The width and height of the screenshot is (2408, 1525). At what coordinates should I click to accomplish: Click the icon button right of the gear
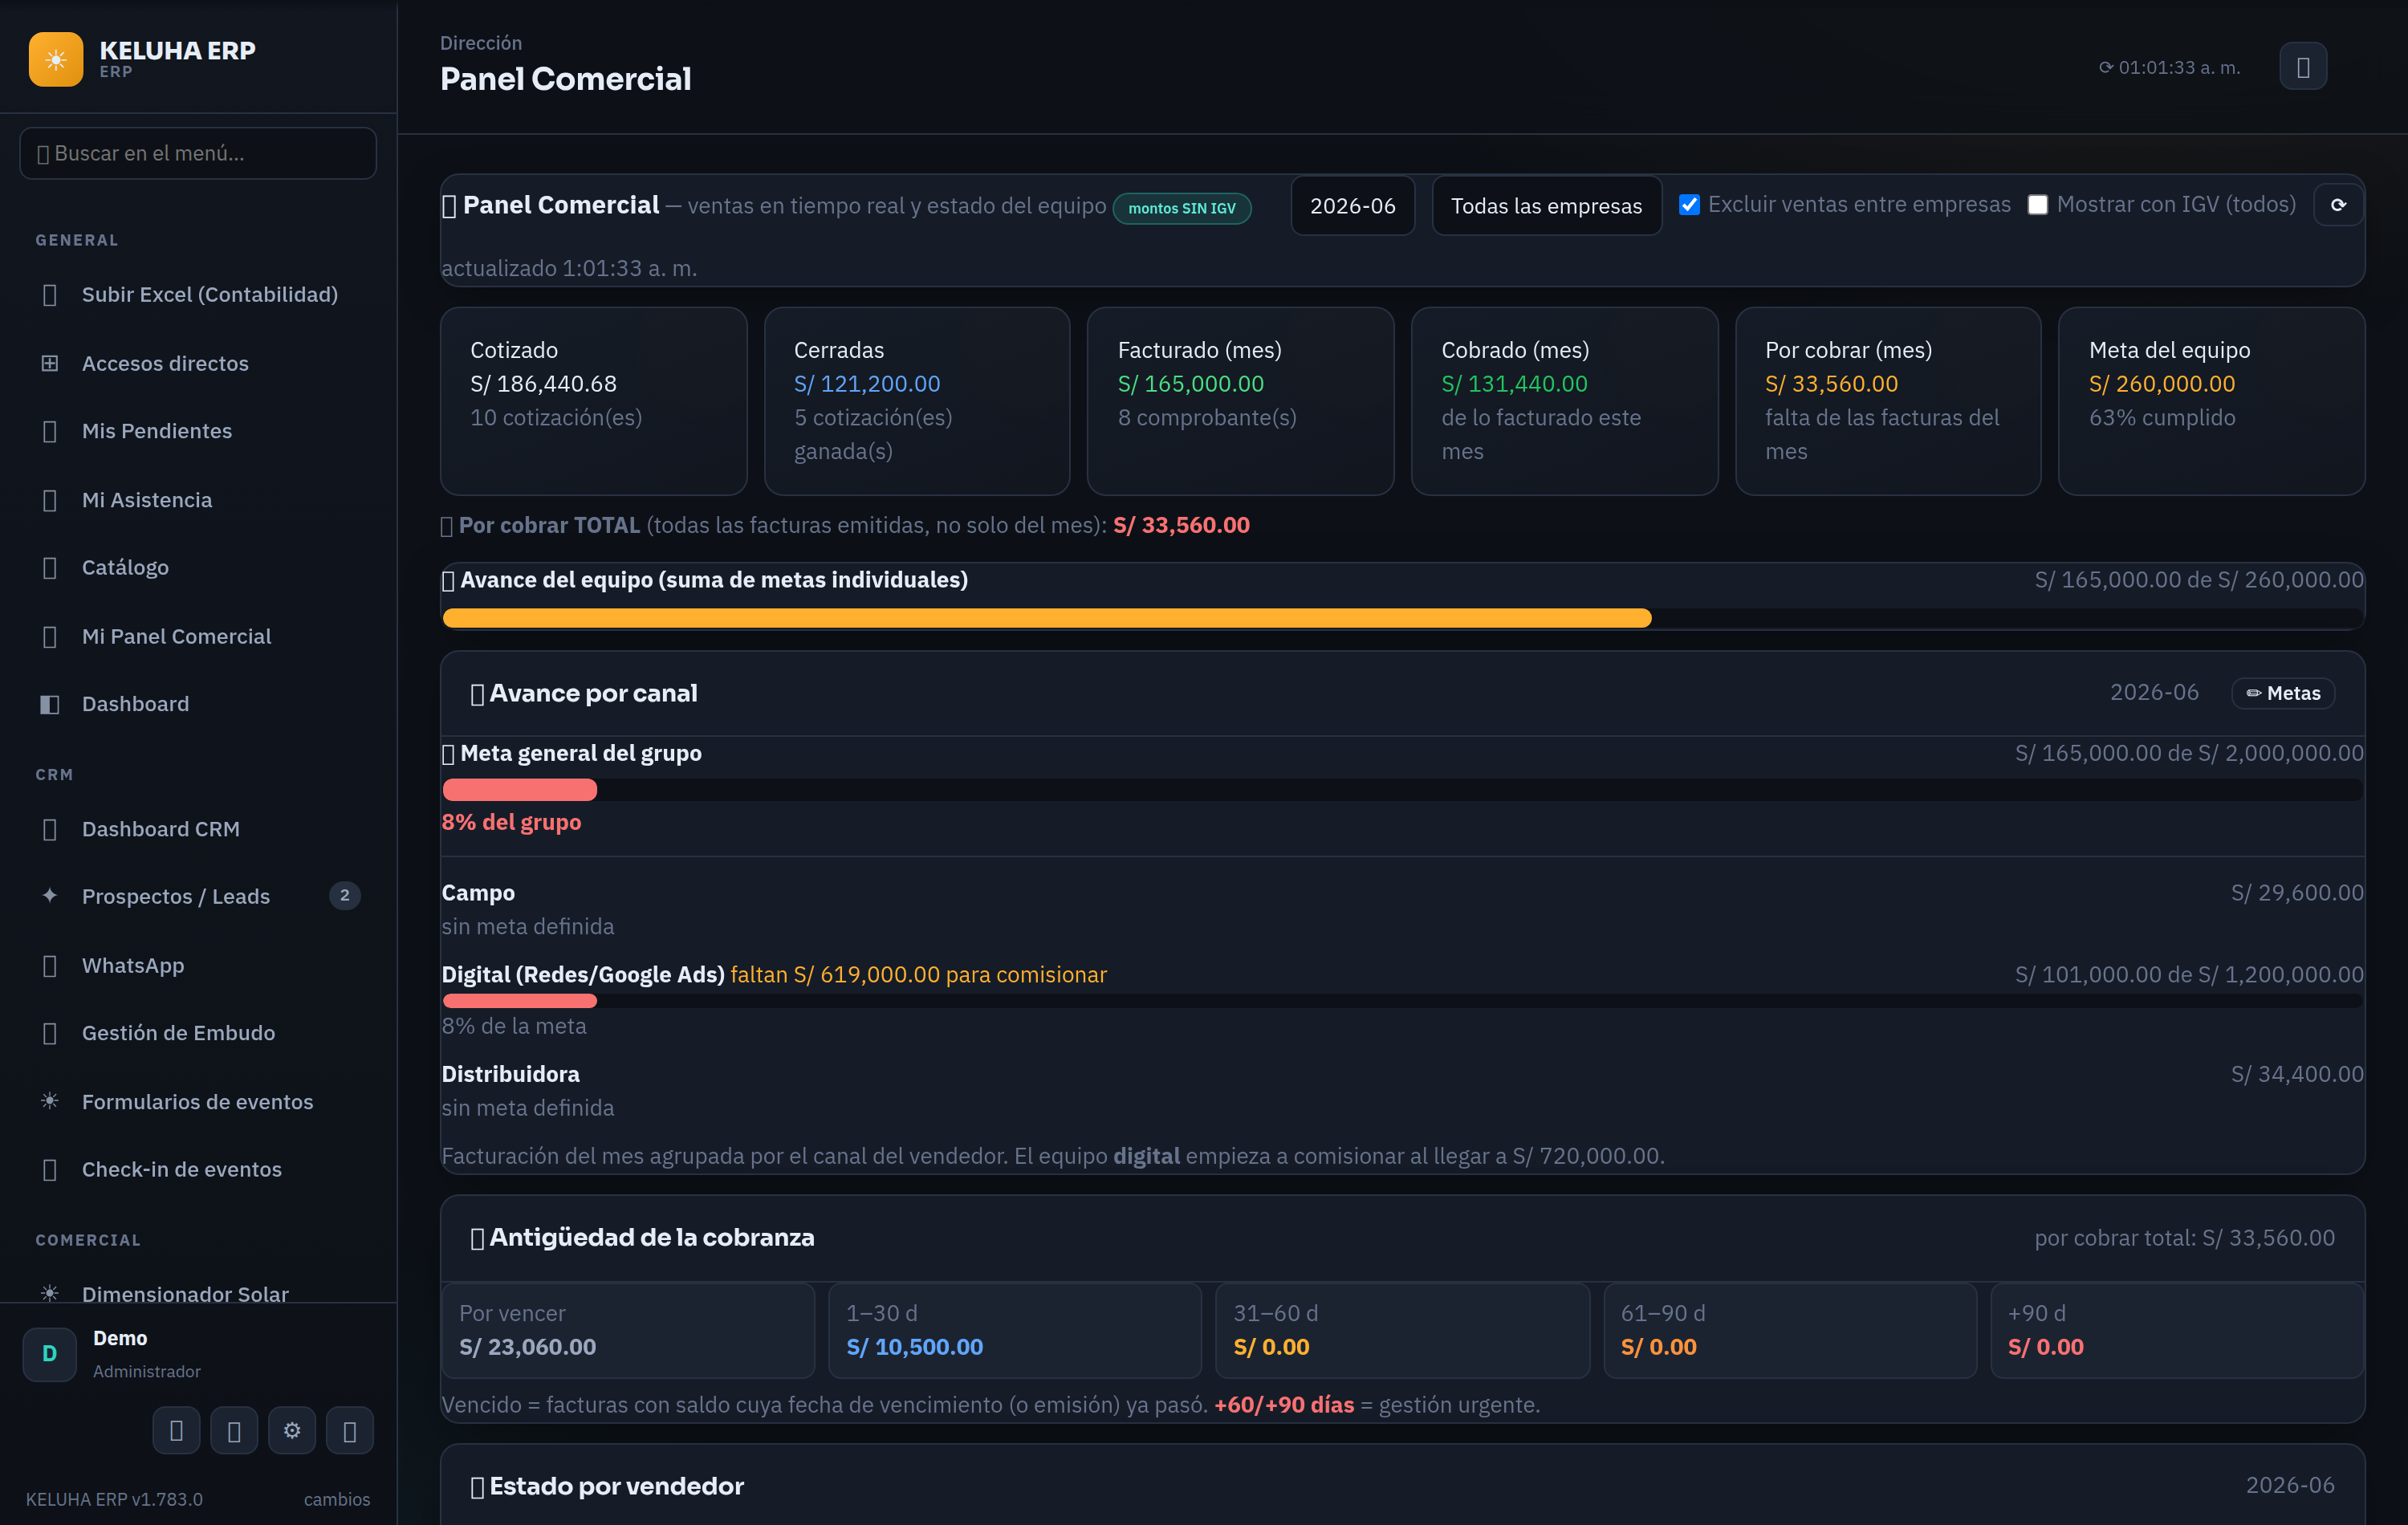(x=350, y=1430)
